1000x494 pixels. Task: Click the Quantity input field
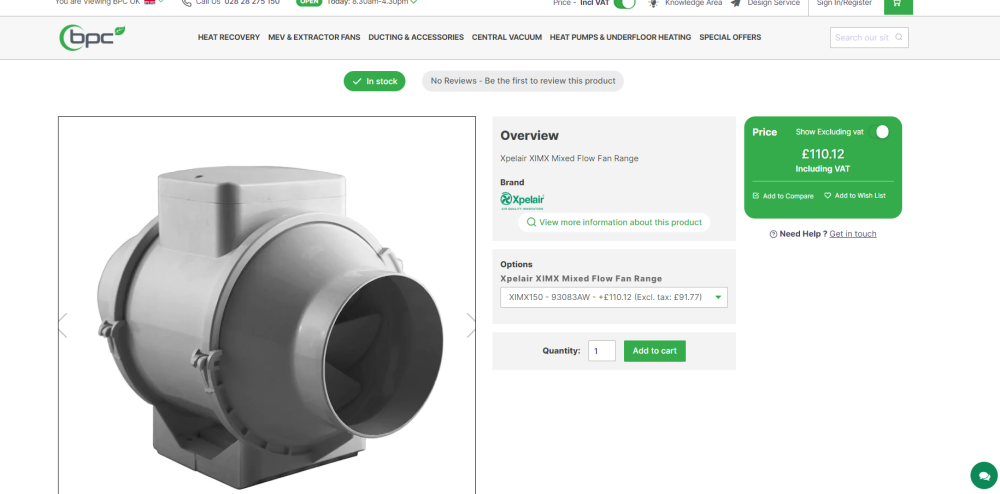coord(601,351)
